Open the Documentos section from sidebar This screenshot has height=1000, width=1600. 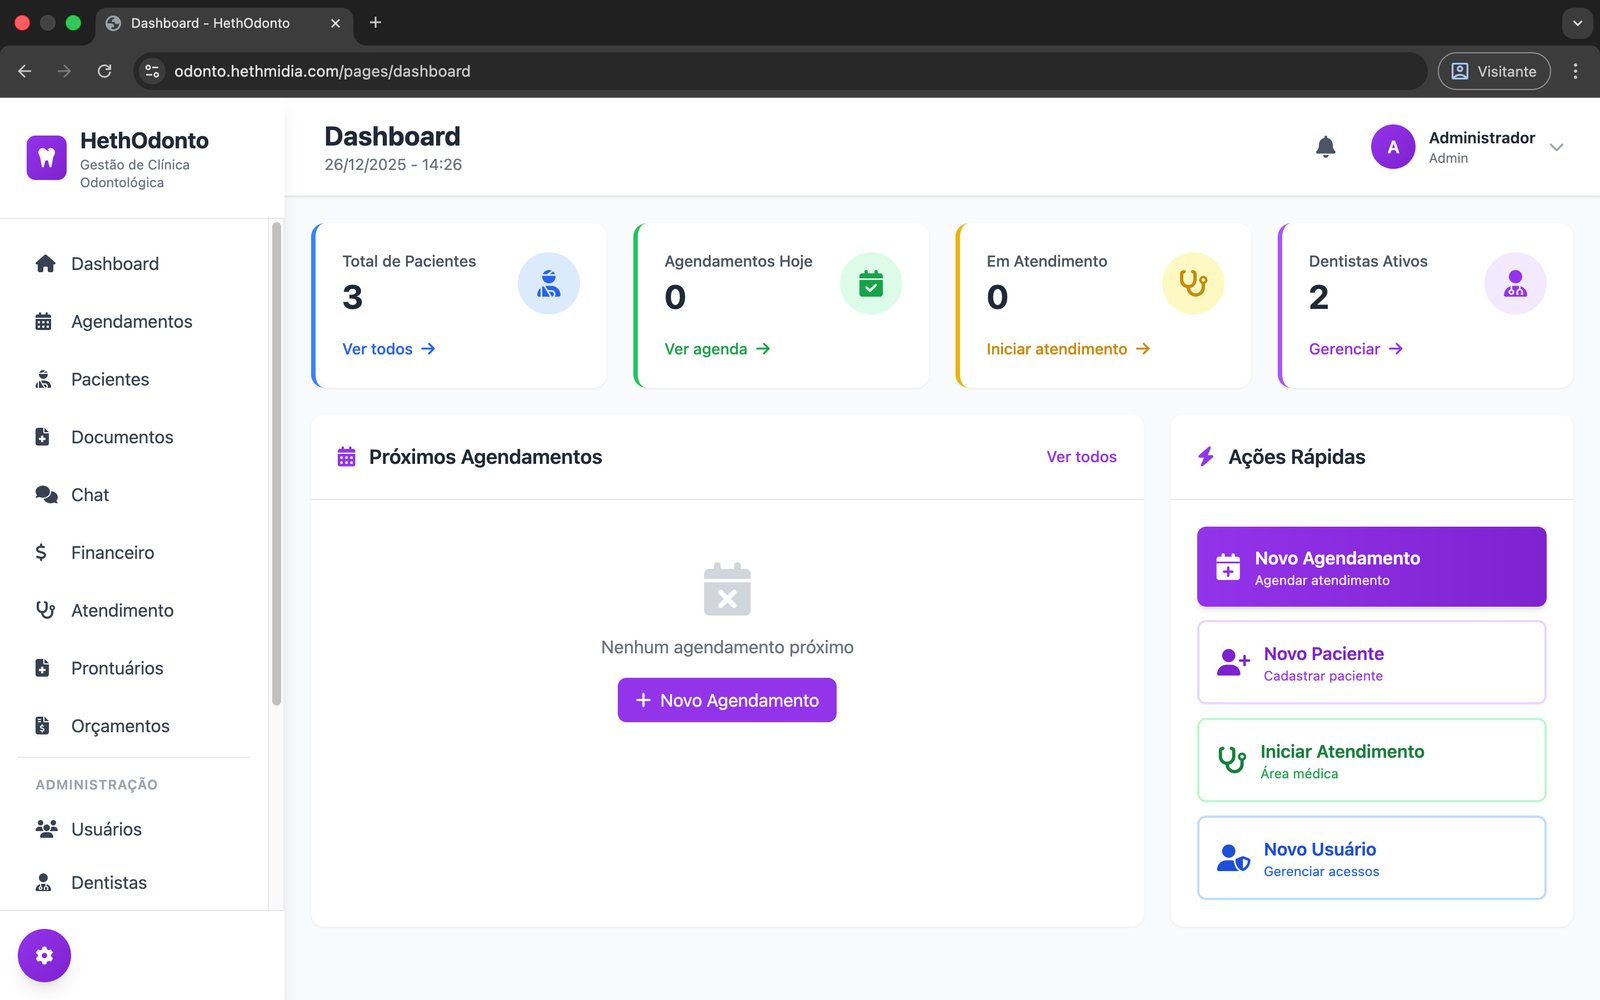tap(42, 437)
